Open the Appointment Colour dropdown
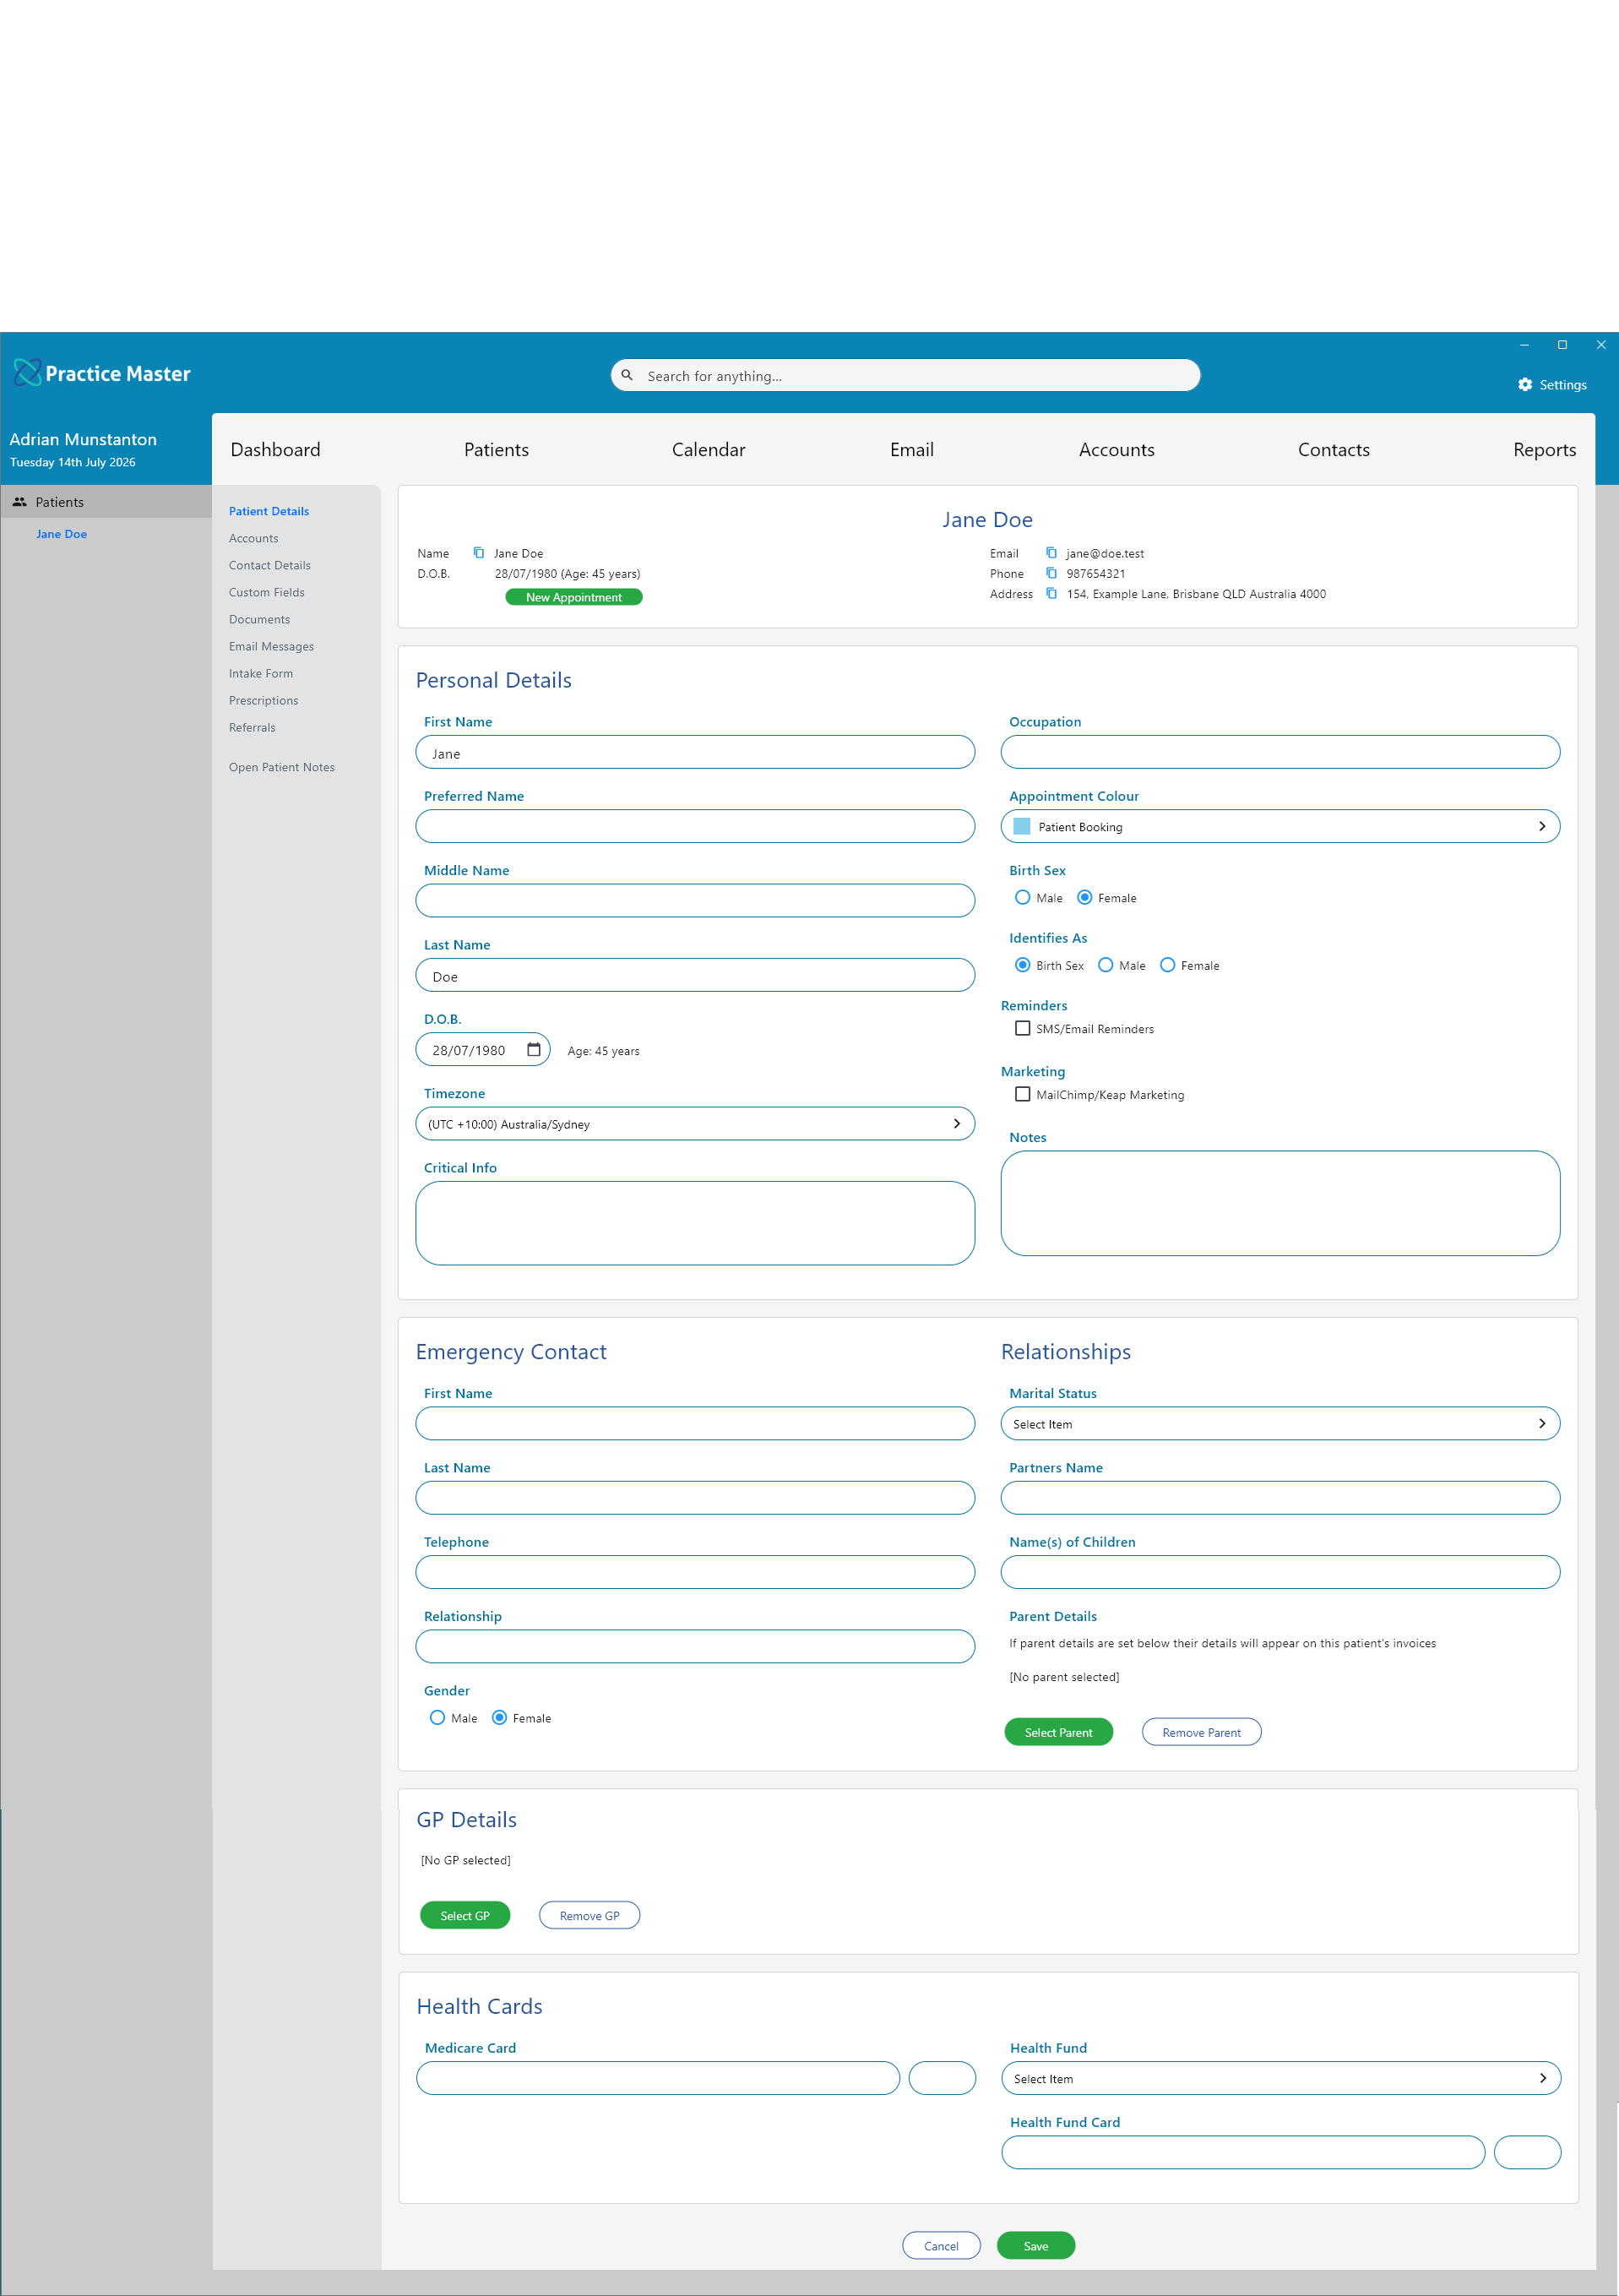The height and width of the screenshot is (2296, 1619). pos(1280,826)
